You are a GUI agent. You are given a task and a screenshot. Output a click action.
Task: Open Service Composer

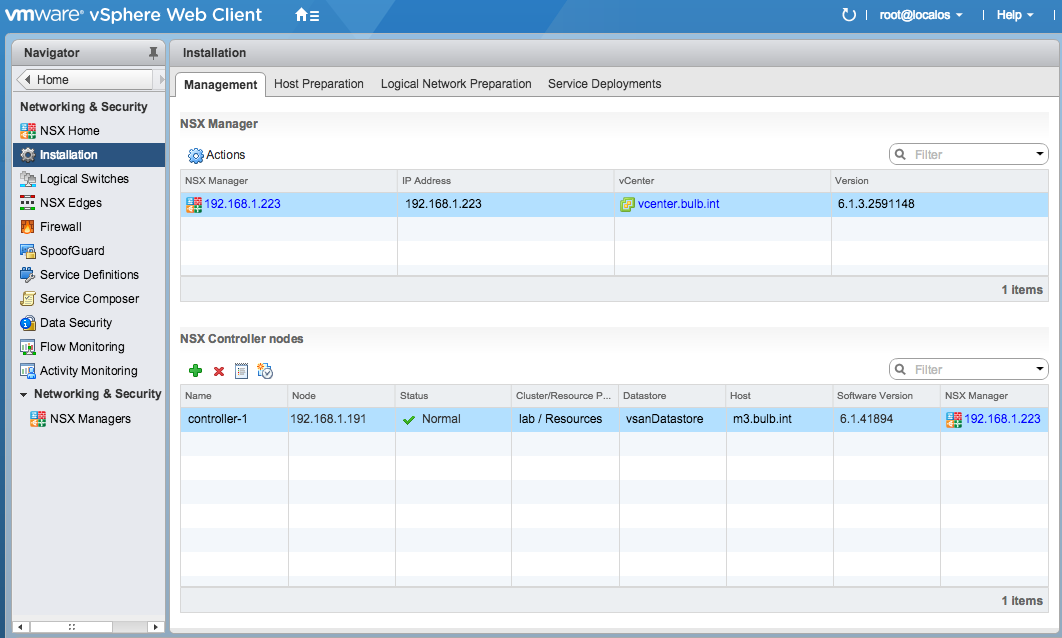coord(89,299)
